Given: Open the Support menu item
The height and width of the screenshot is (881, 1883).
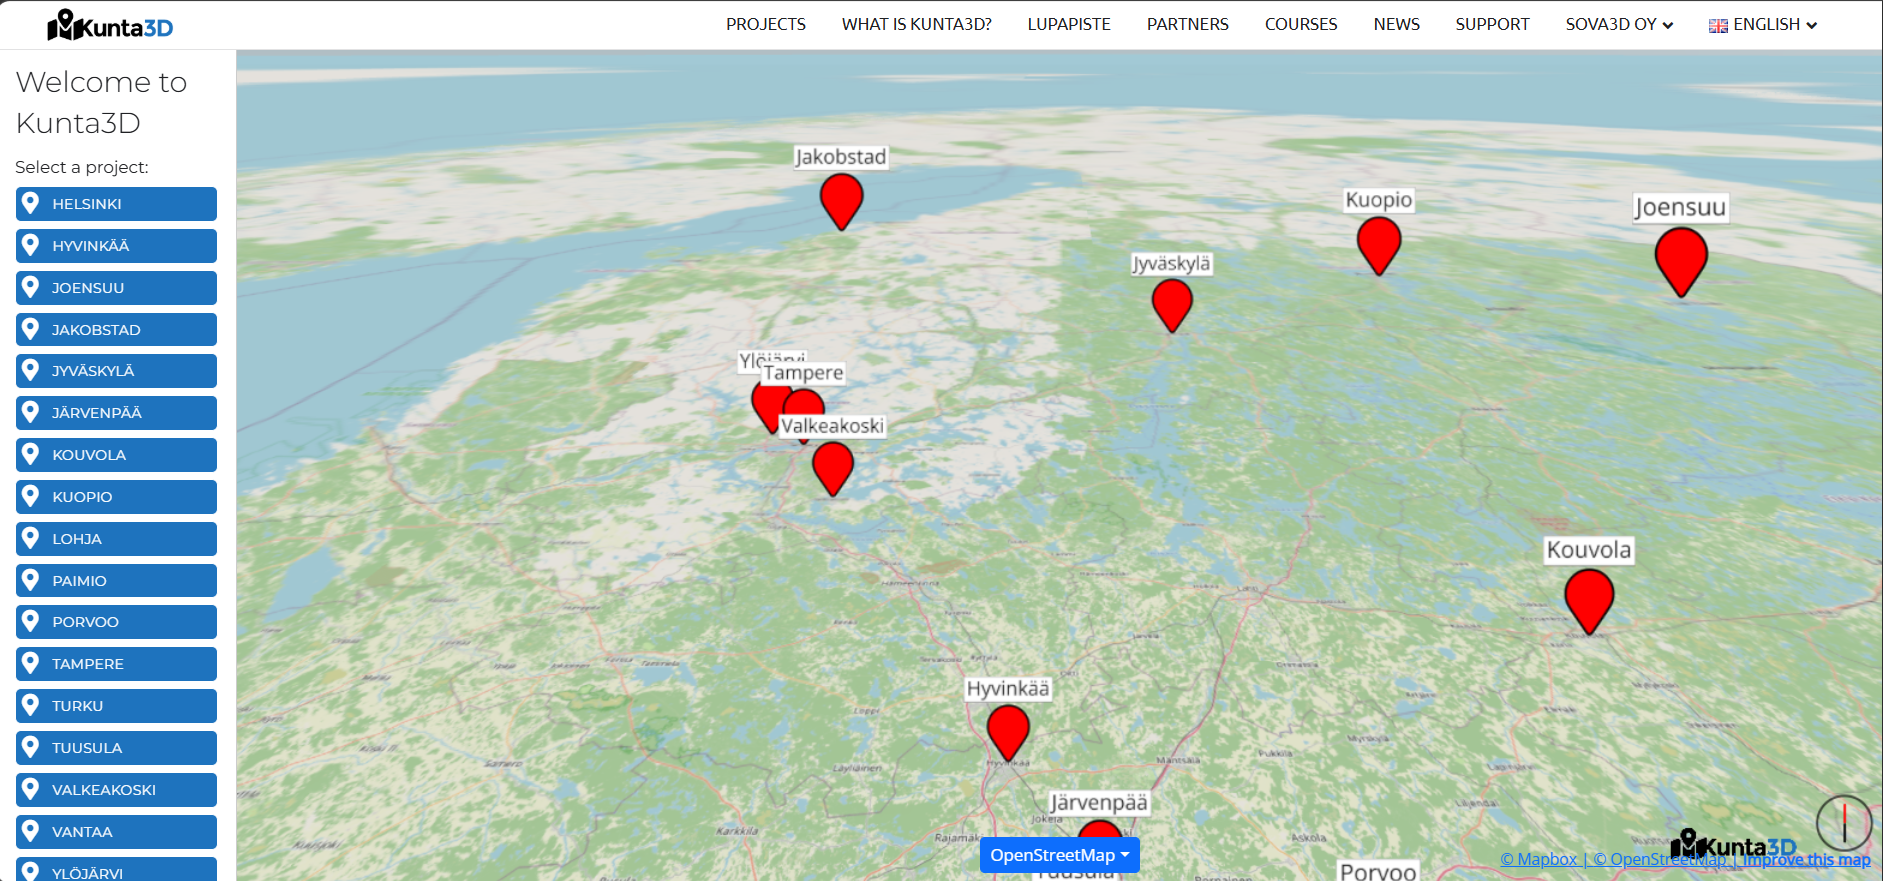Looking at the screenshot, I should point(1492,25).
